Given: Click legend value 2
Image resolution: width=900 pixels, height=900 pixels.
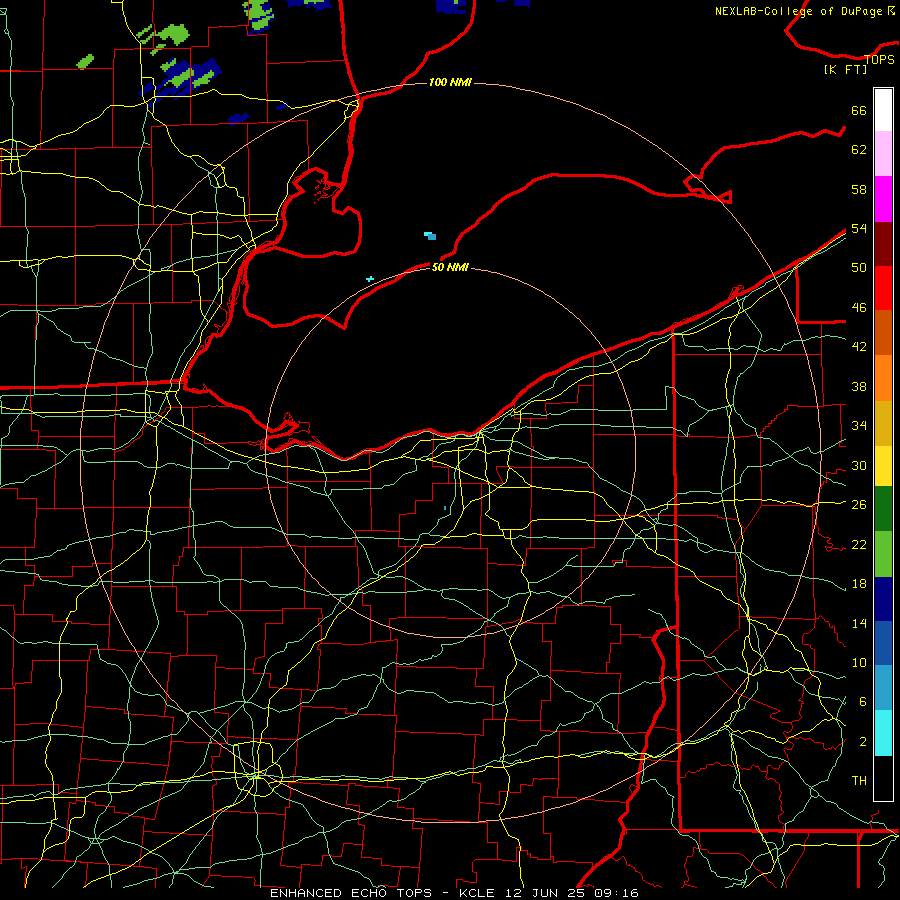Looking at the screenshot, I should [862, 741].
